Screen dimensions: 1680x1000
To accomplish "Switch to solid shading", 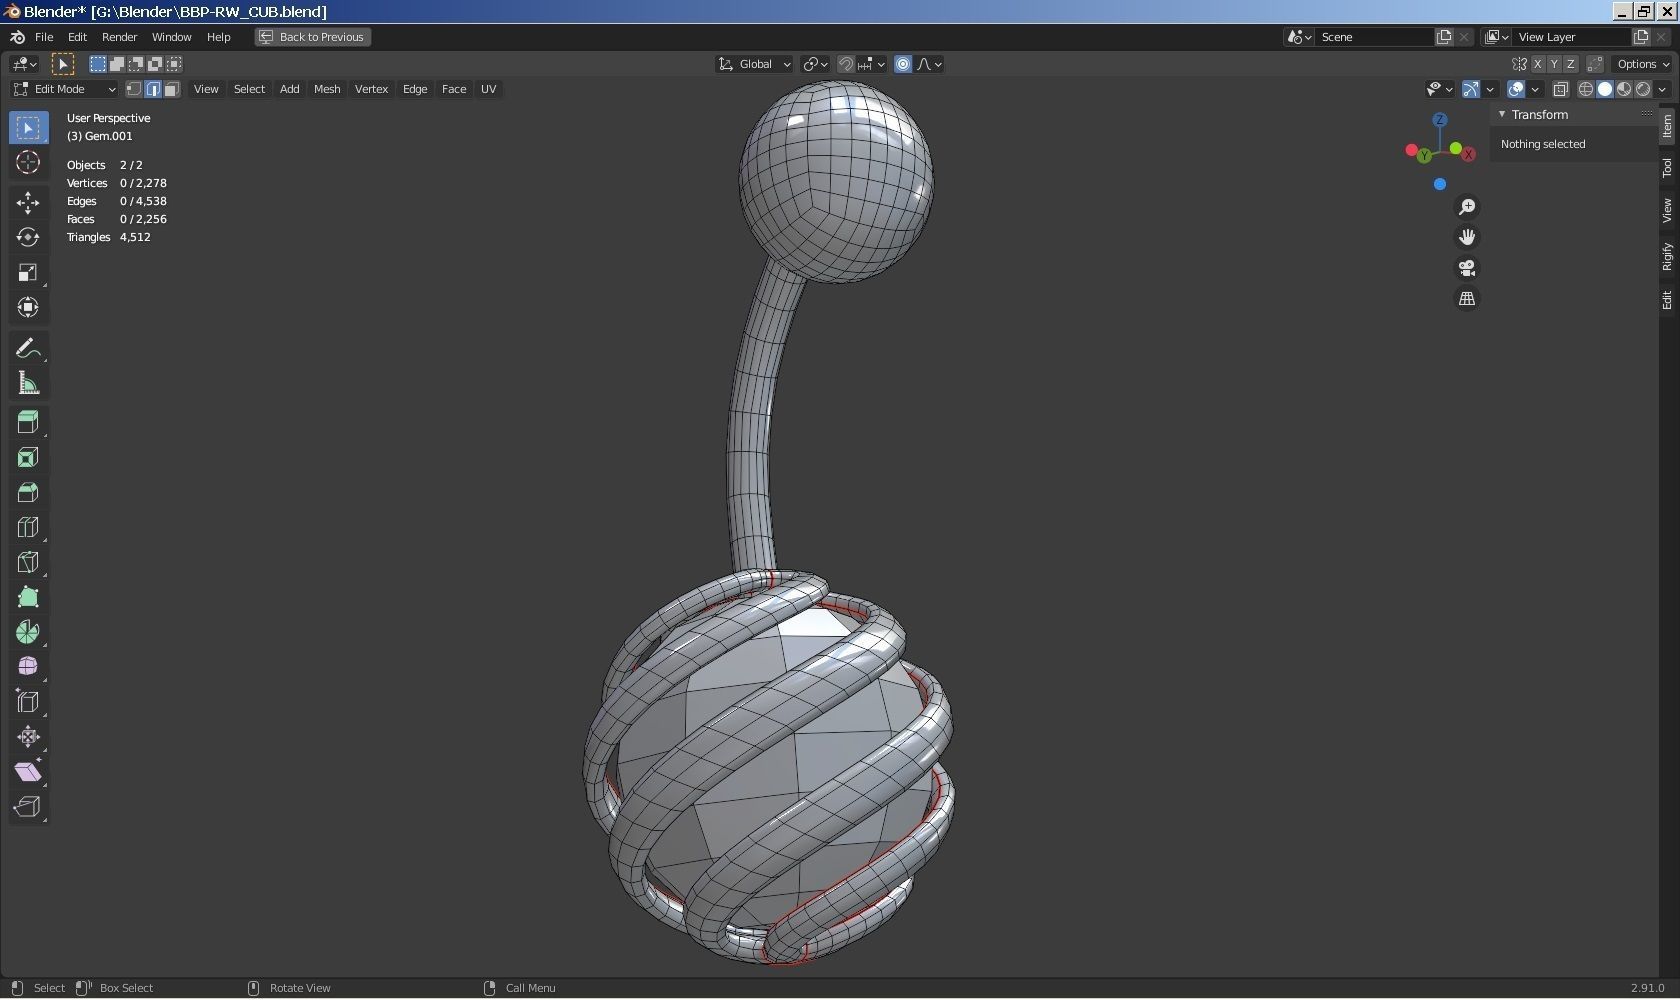I will [x=1605, y=89].
